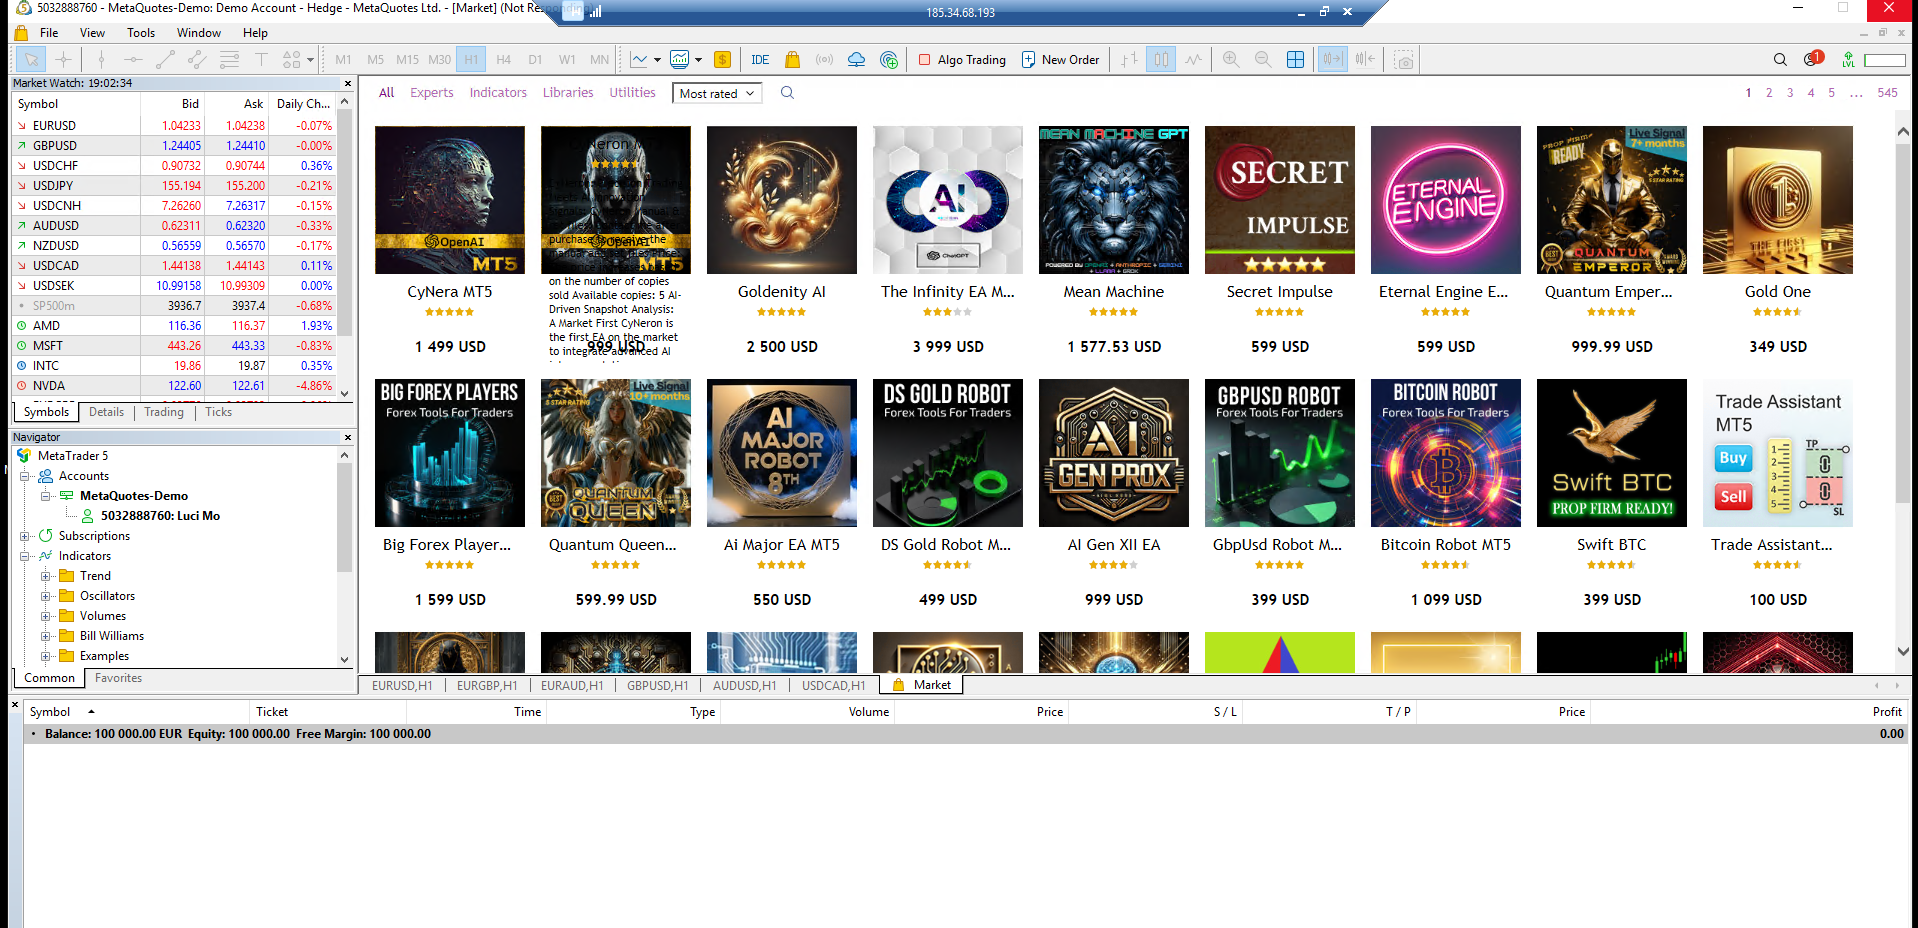The width and height of the screenshot is (1918, 928).
Task: Switch chart to line chart mode
Action: [x=1193, y=60]
